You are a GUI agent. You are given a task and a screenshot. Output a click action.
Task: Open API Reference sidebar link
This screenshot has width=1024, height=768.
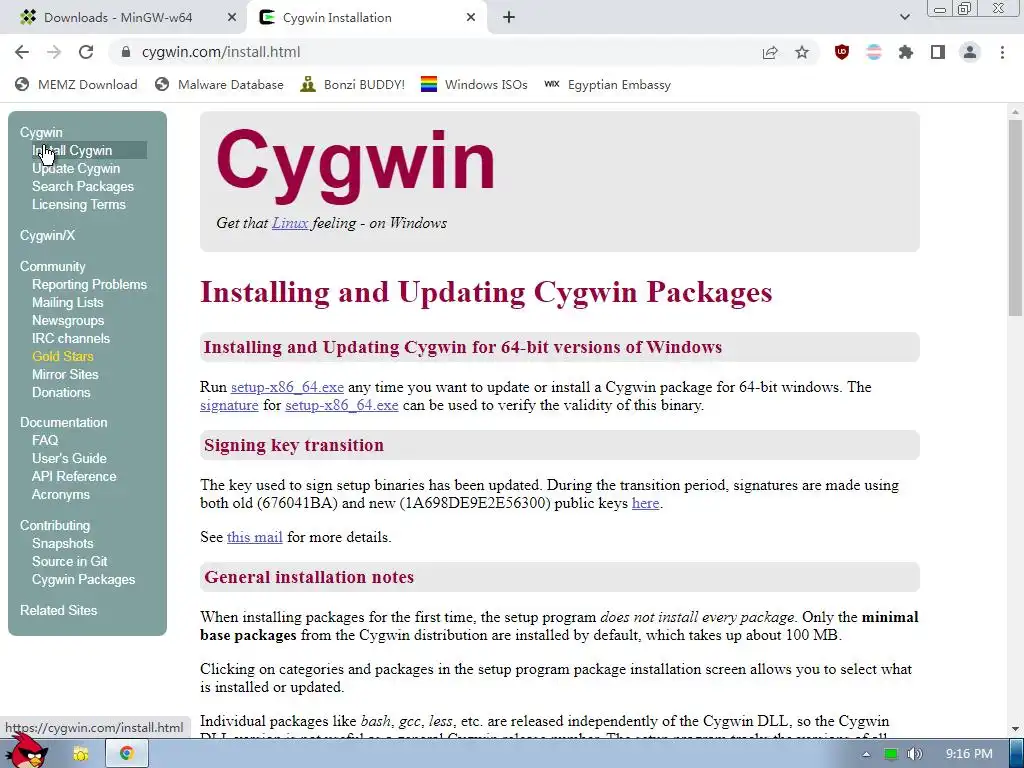coord(74,477)
